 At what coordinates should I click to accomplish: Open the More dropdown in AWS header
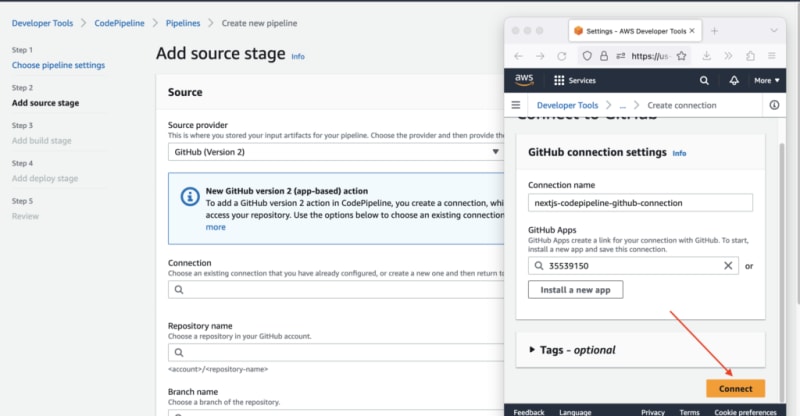click(767, 81)
